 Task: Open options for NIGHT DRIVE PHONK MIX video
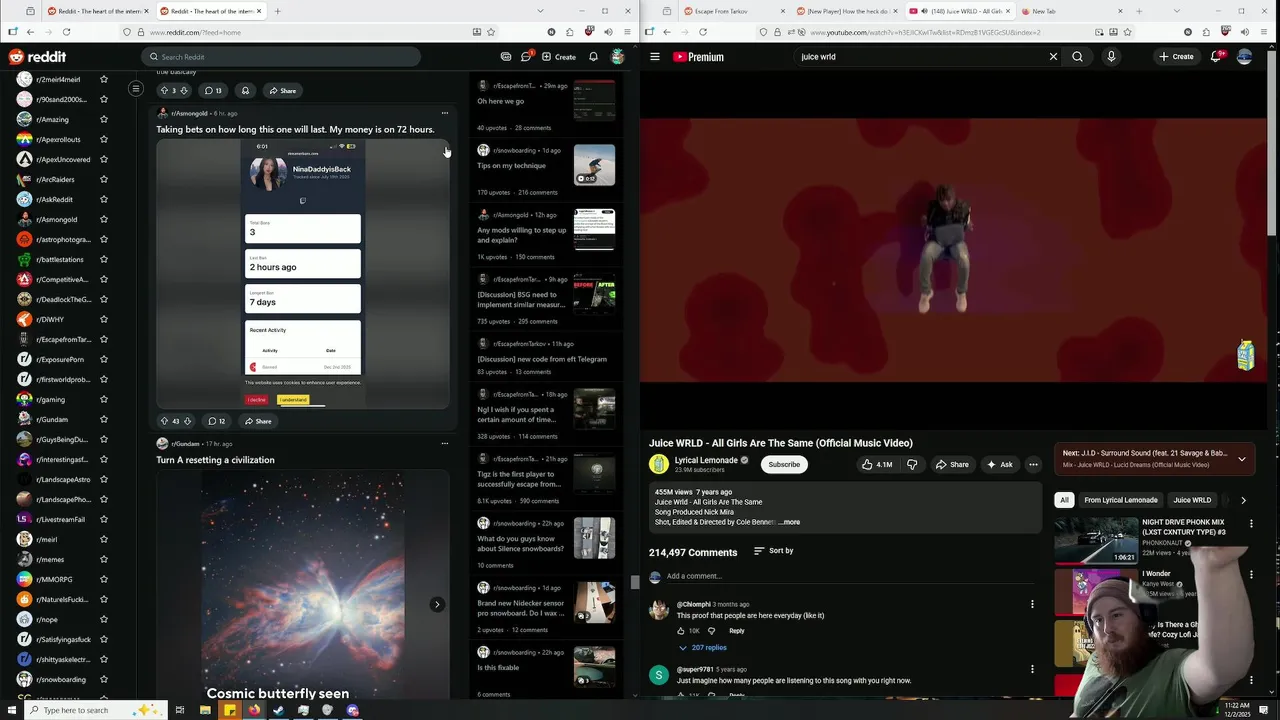click(x=1251, y=523)
